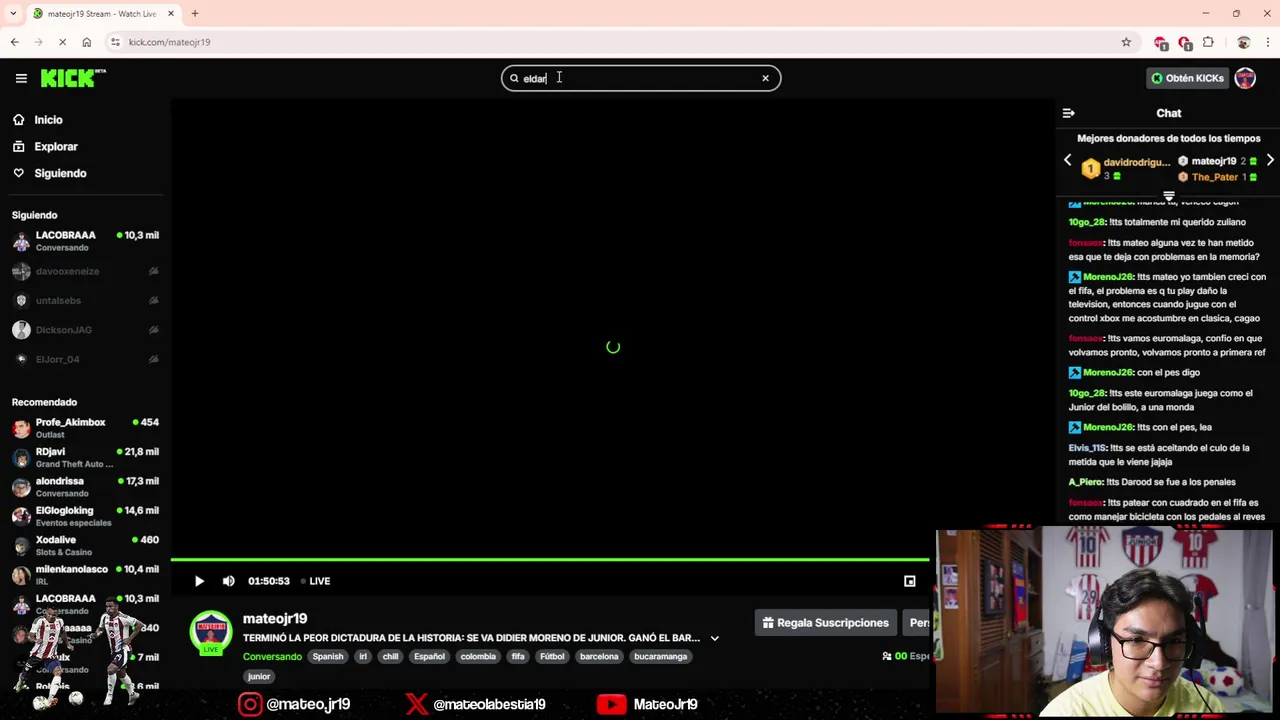Click mateojr19 channel name
The width and height of the screenshot is (1280, 720).
tap(275, 619)
